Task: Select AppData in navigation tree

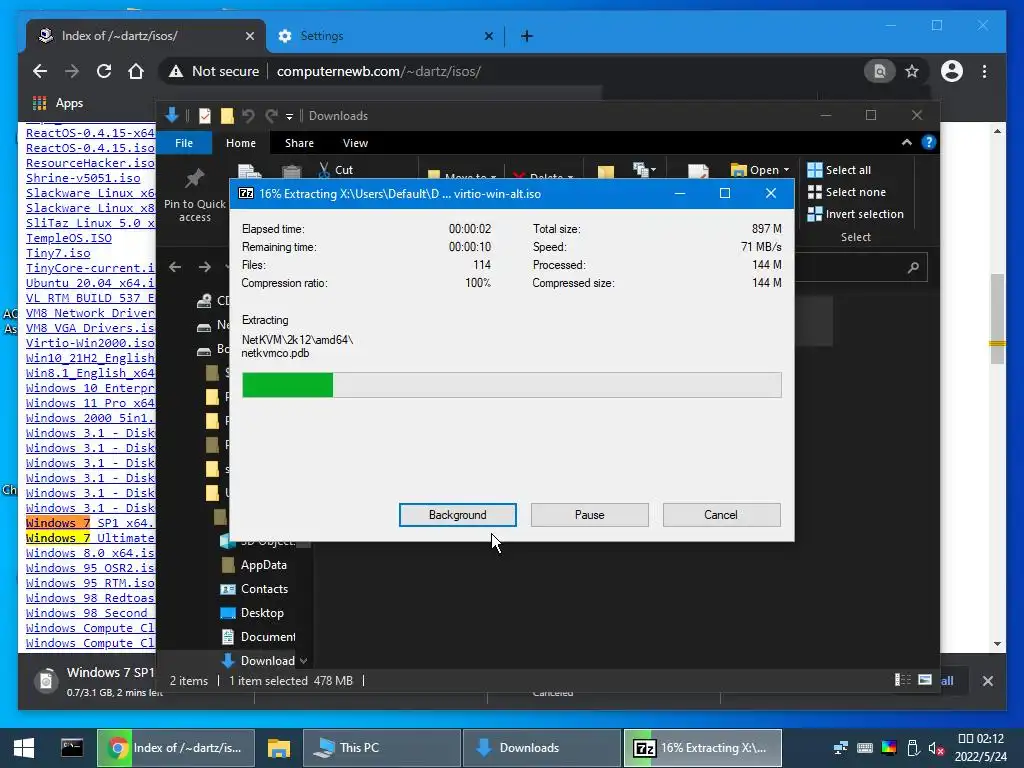Action: pos(255,565)
